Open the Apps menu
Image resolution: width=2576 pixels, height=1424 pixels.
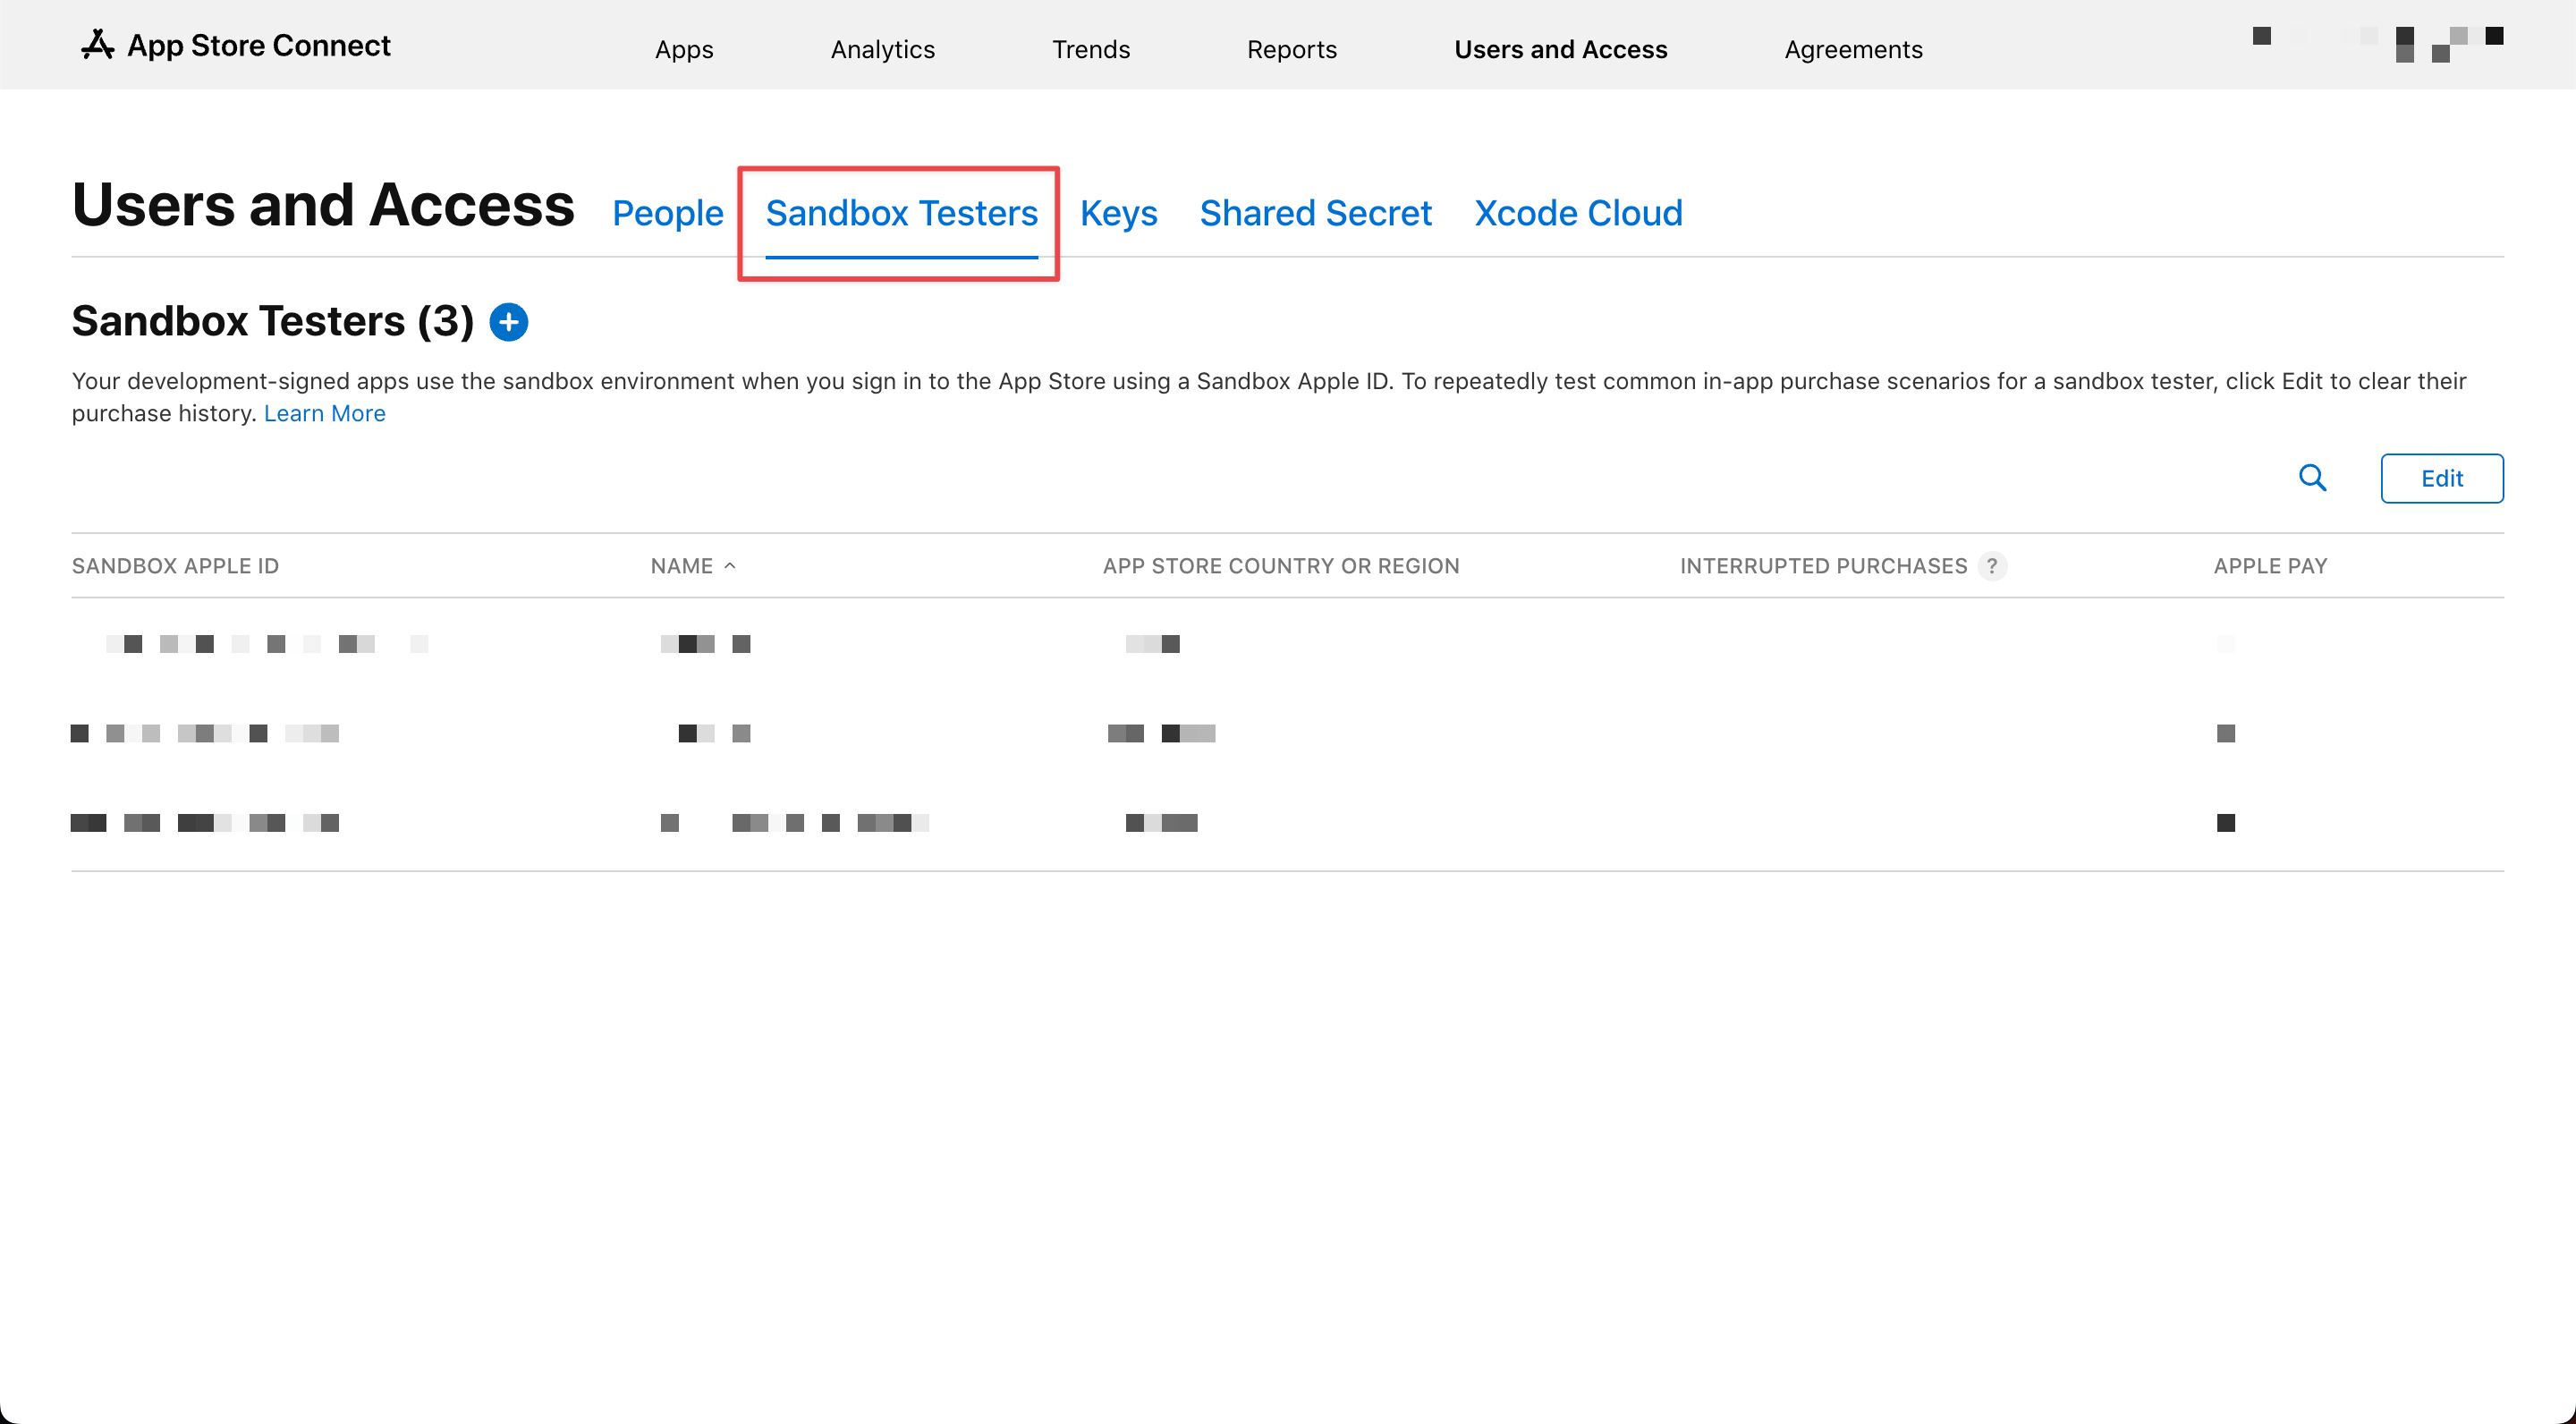click(x=684, y=49)
